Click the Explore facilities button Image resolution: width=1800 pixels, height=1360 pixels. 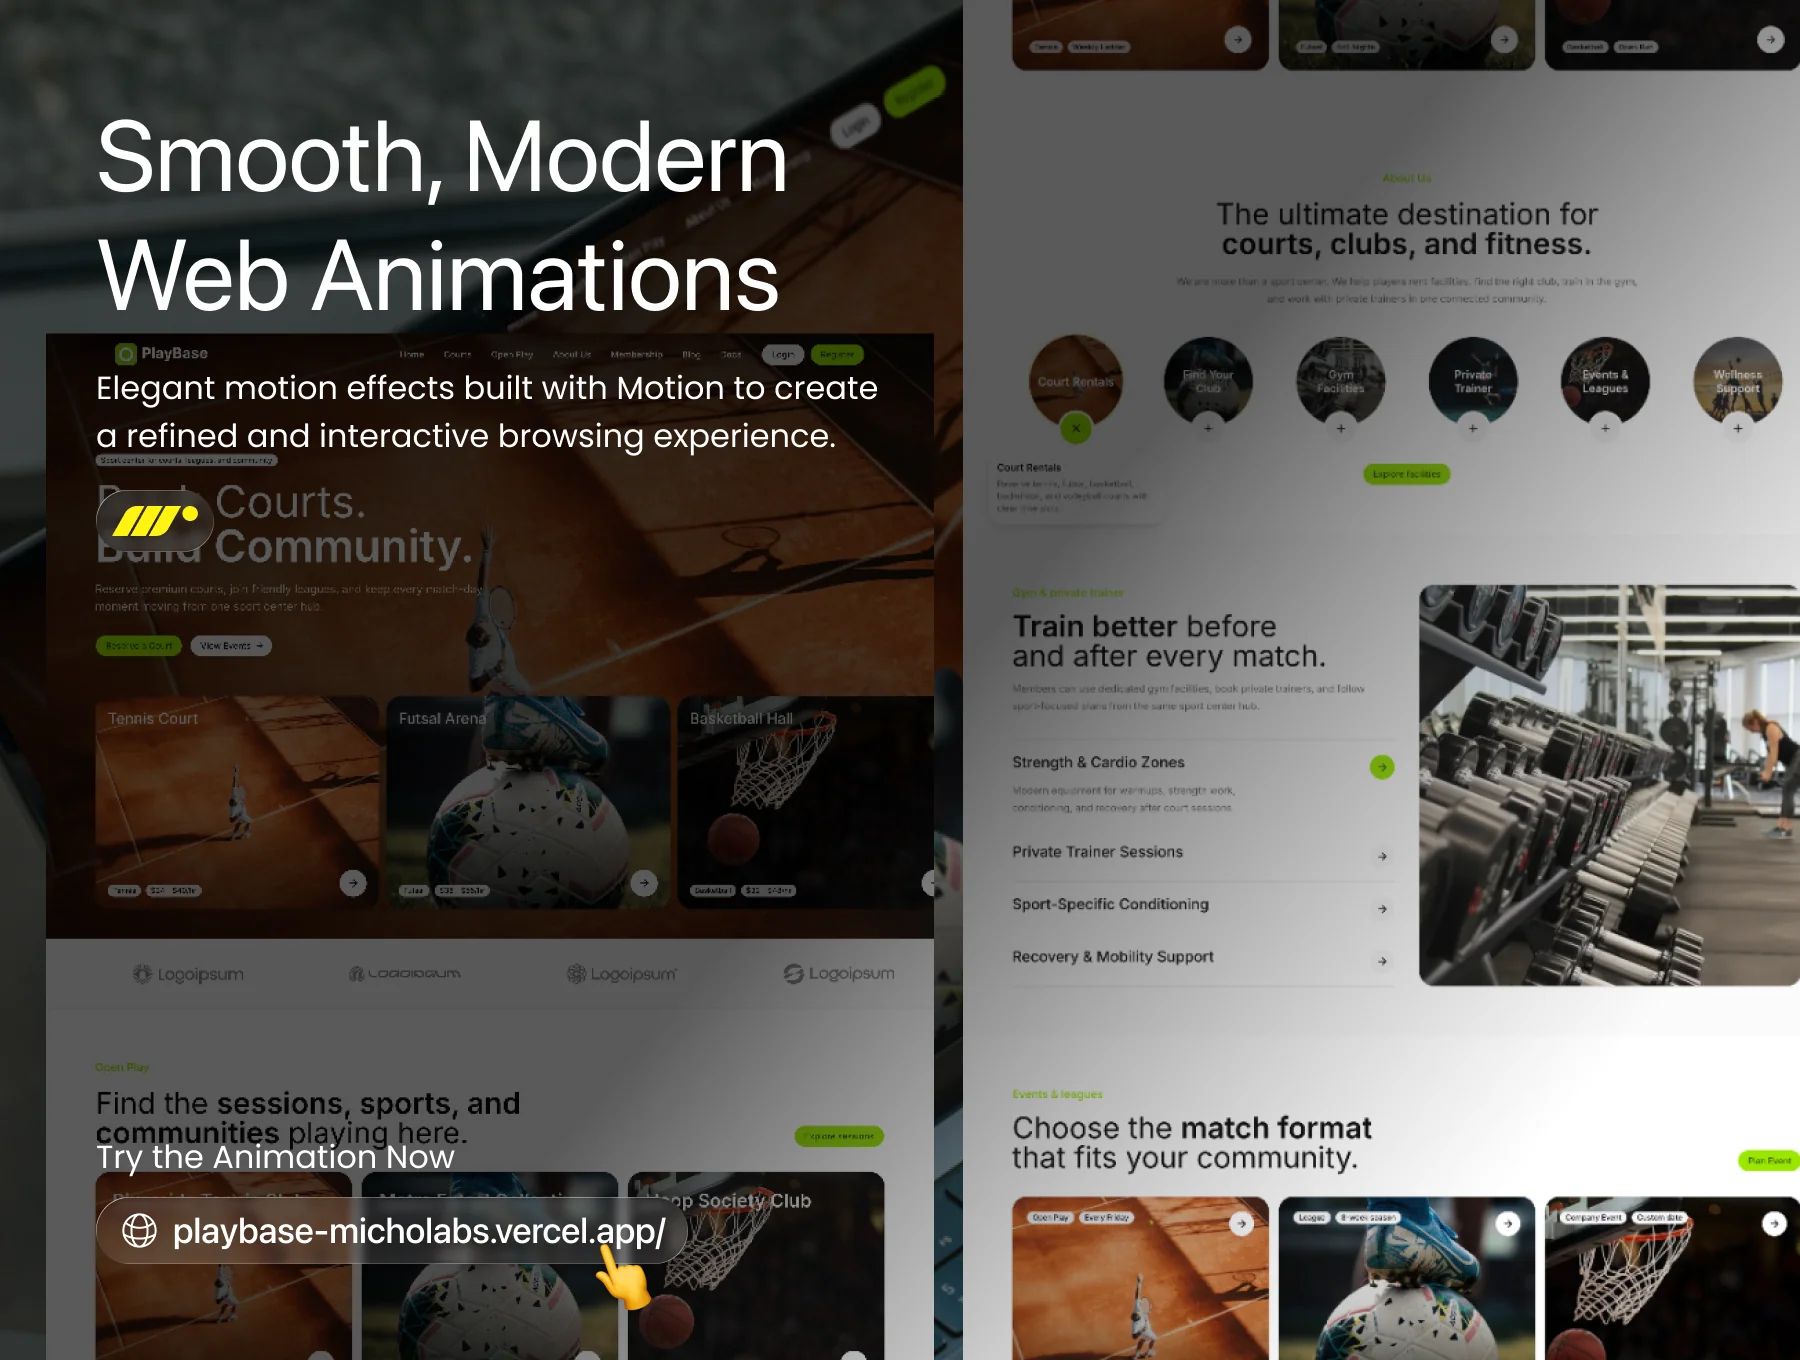tap(1406, 474)
